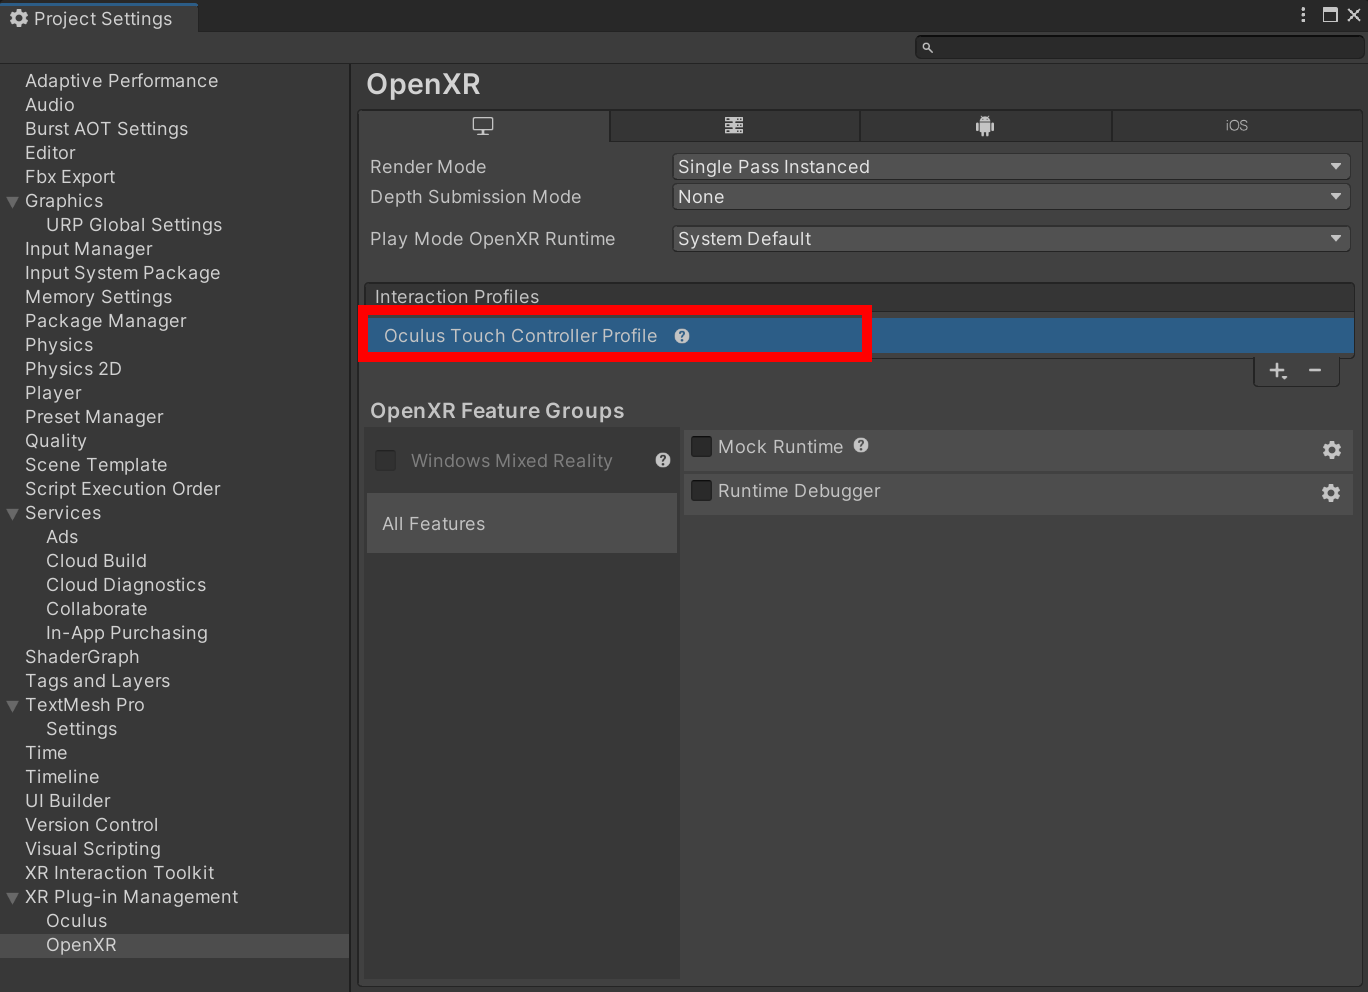Open help for Mock Runtime
1368x992 pixels.
861,445
